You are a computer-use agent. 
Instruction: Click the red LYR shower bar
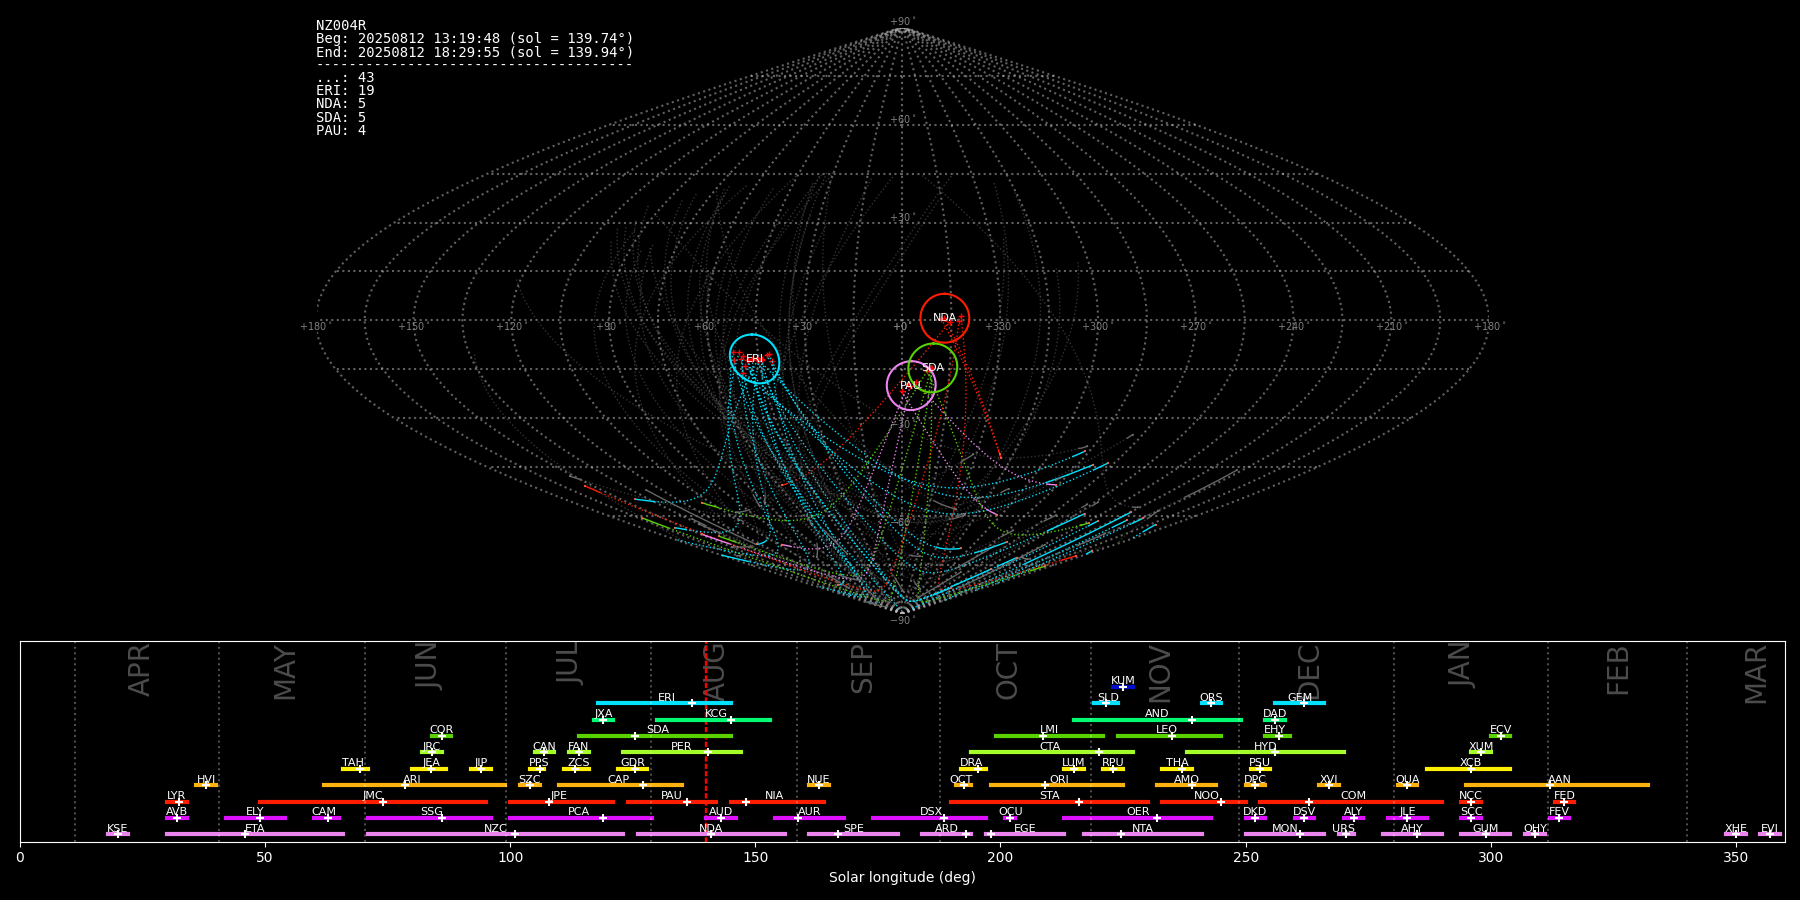click(177, 802)
